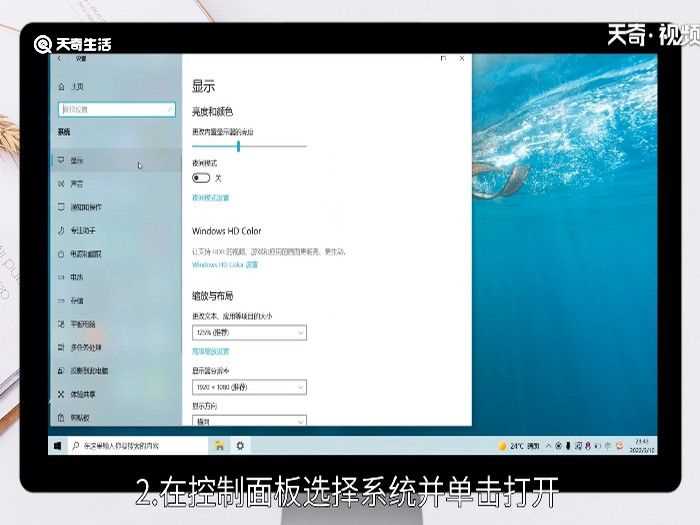The image size is (700, 525).
Task: Open File Explorer from the taskbar
Action: (x=219, y=446)
